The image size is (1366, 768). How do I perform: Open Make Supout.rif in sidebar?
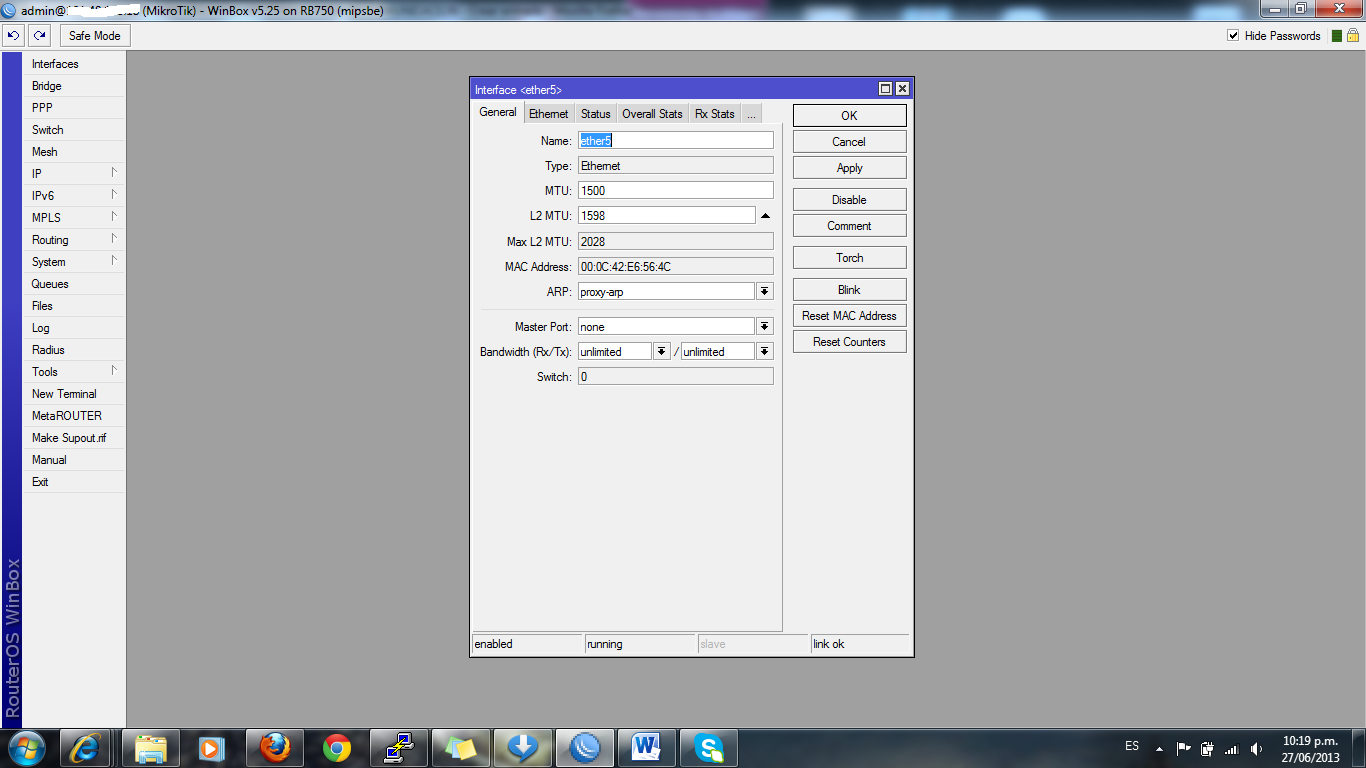point(75,438)
